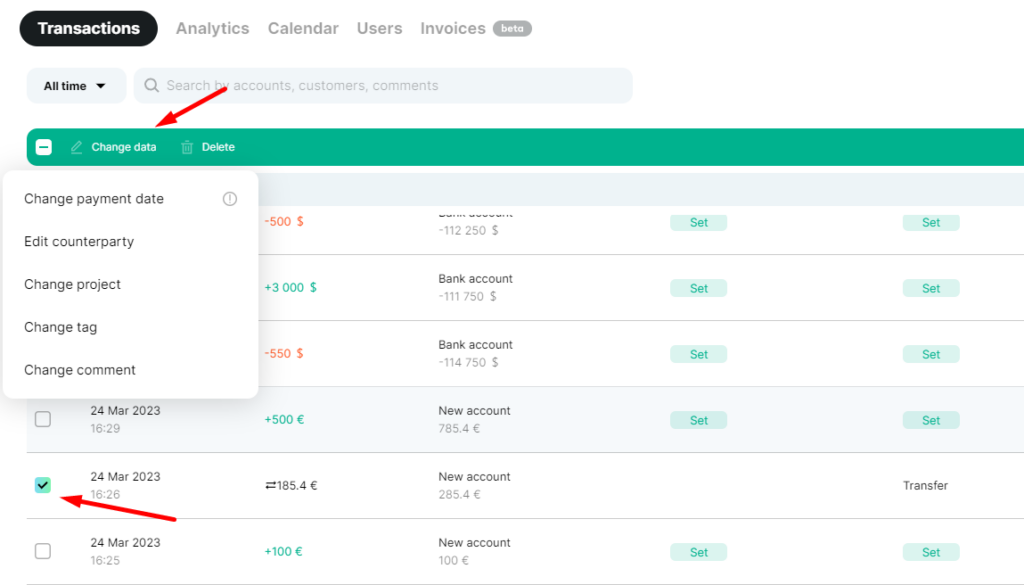
Task: Click the 24 Mar 2023 16:29 date
Action: point(125,419)
